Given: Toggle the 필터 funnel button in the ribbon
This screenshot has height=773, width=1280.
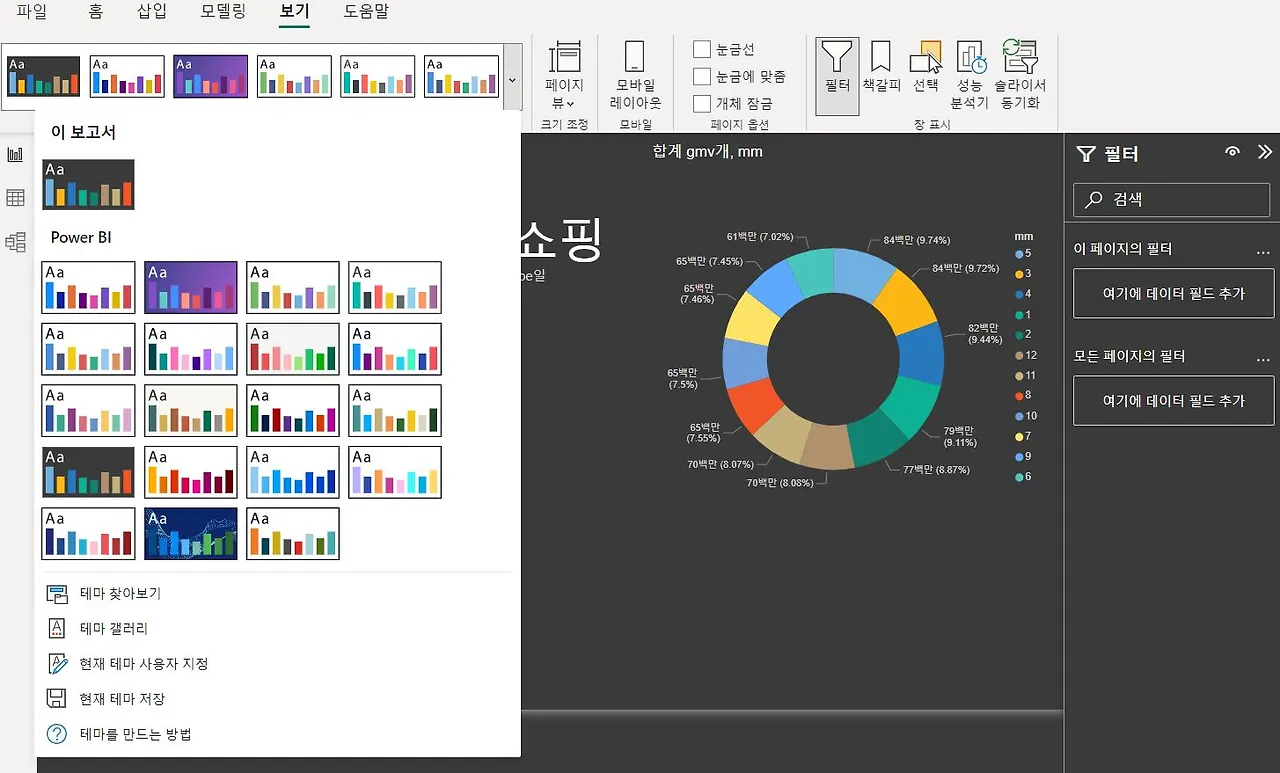Looking at the screenshot, I should (837, 76).
